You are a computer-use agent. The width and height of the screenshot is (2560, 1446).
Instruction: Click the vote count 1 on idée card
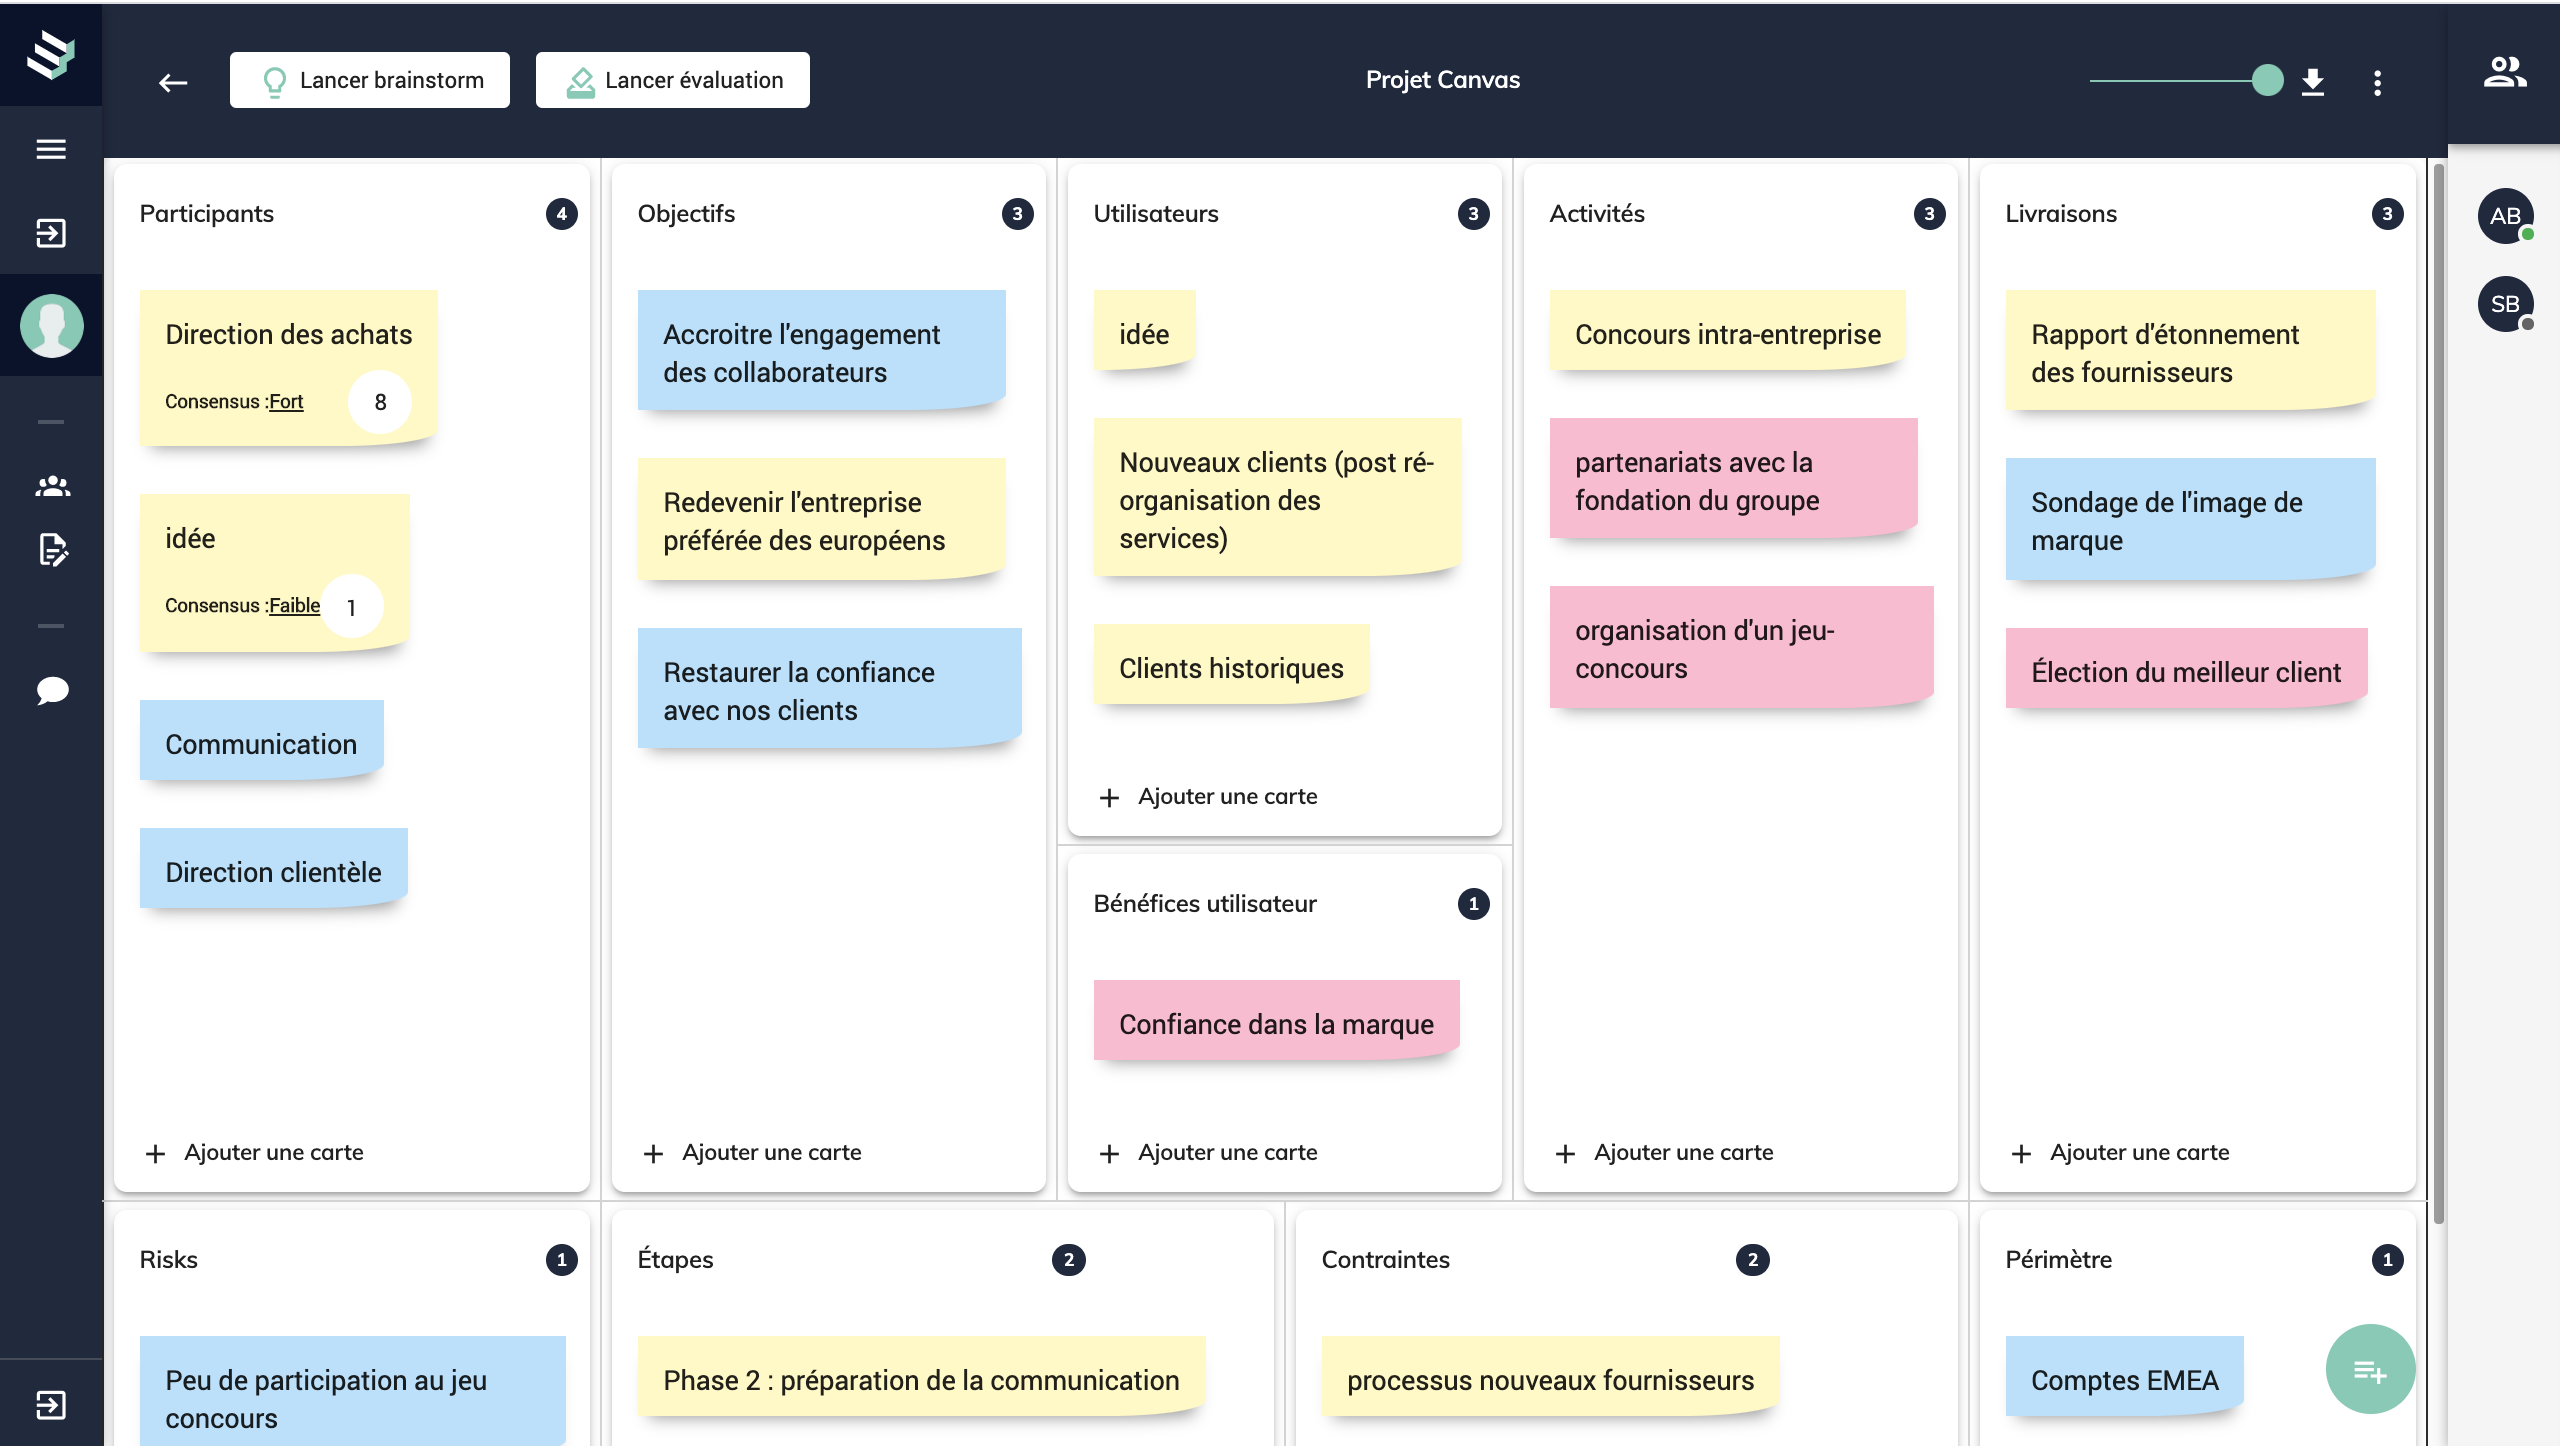tap(351, 607)
